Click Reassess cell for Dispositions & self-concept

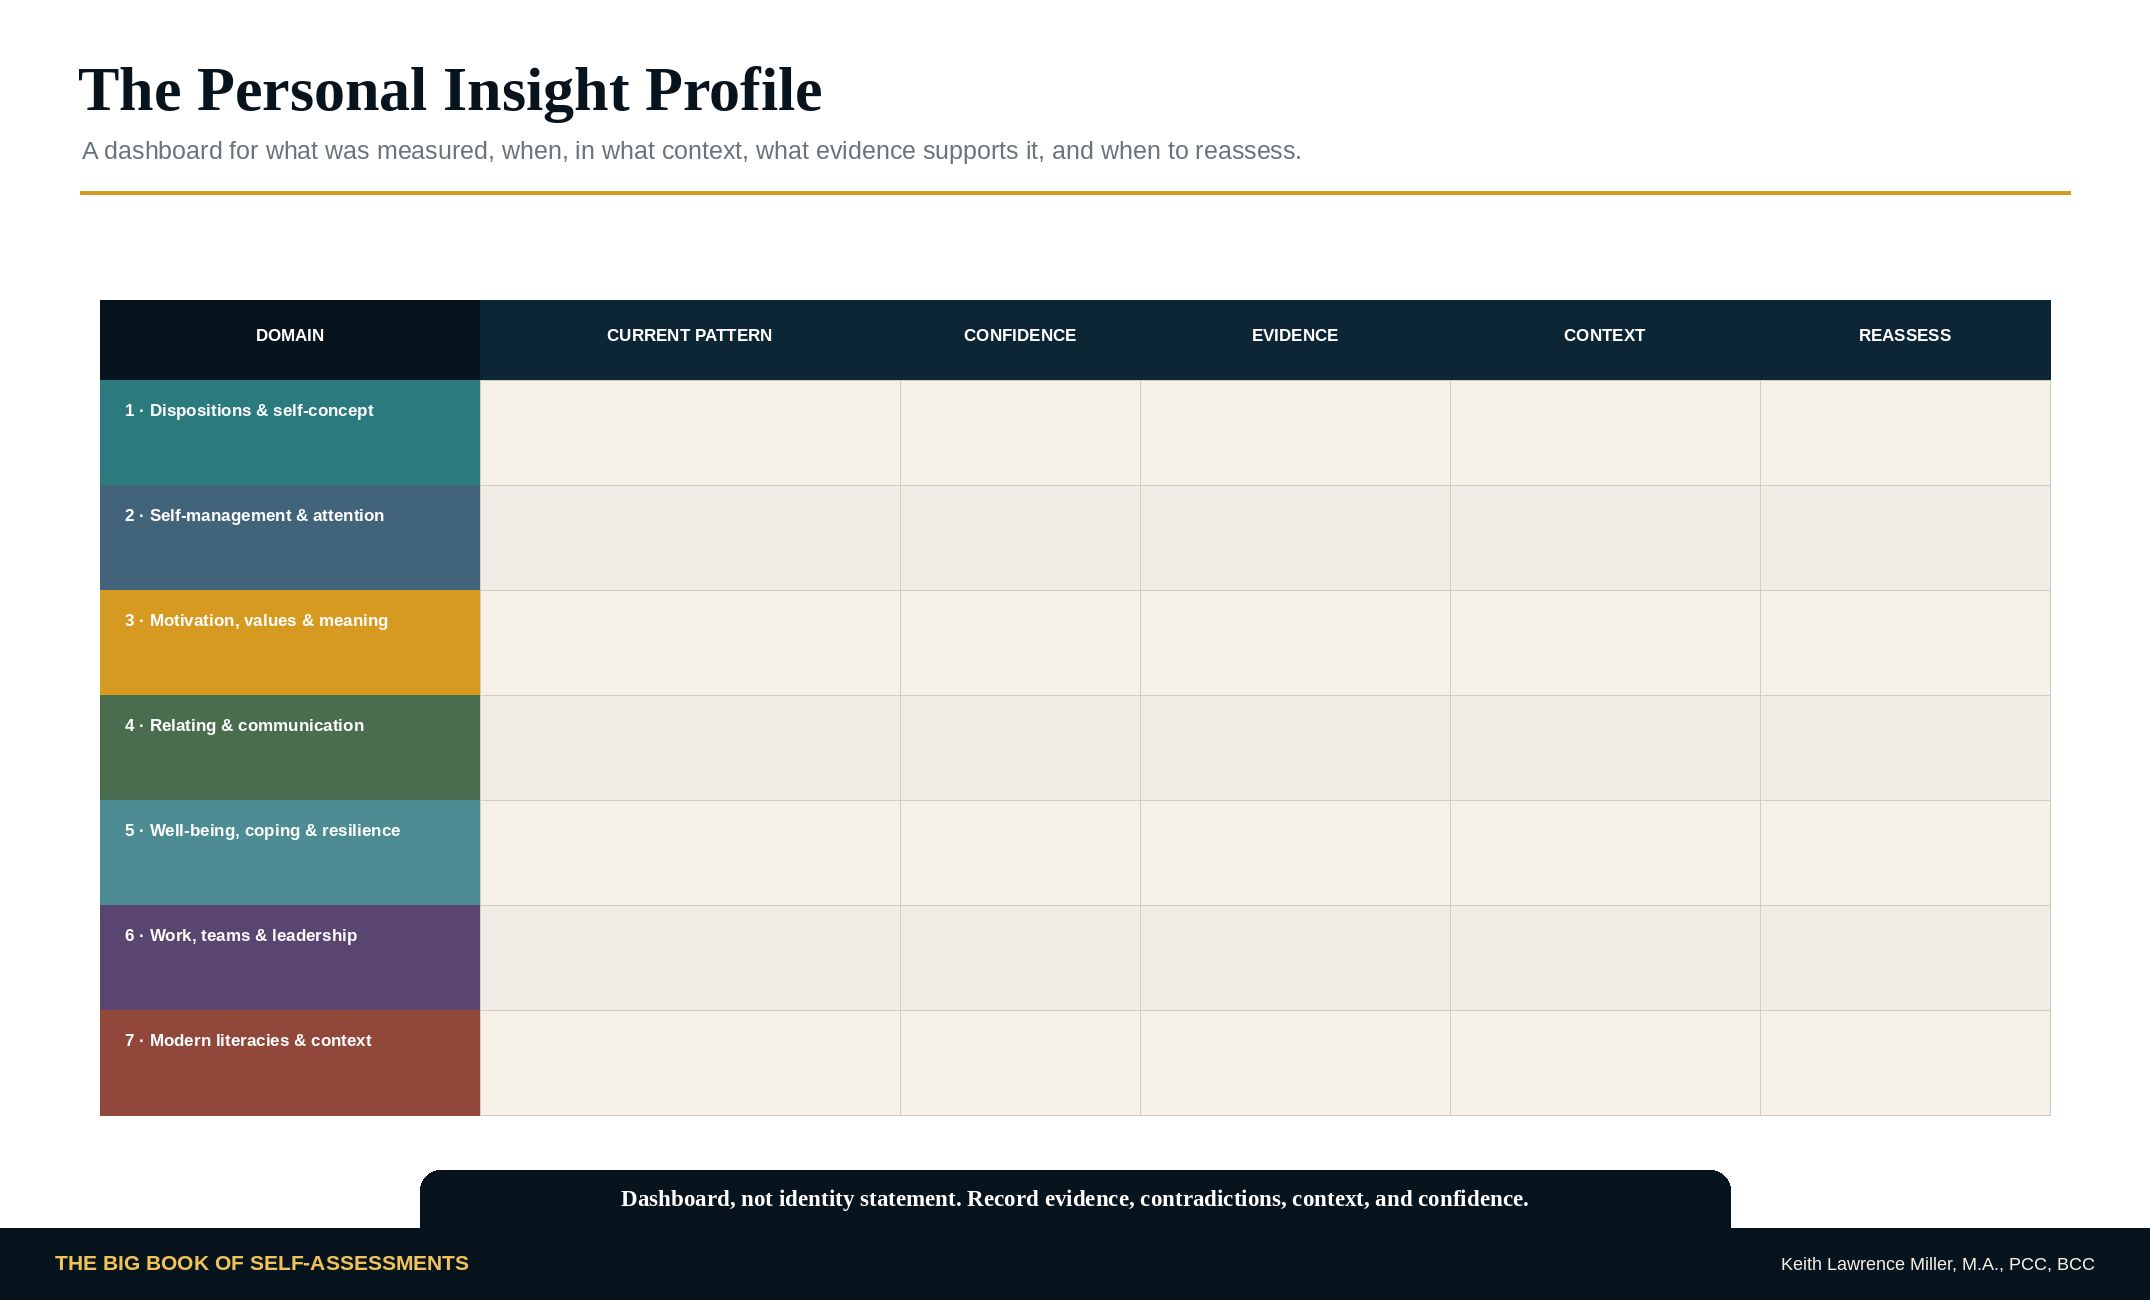click(1905, 433)
